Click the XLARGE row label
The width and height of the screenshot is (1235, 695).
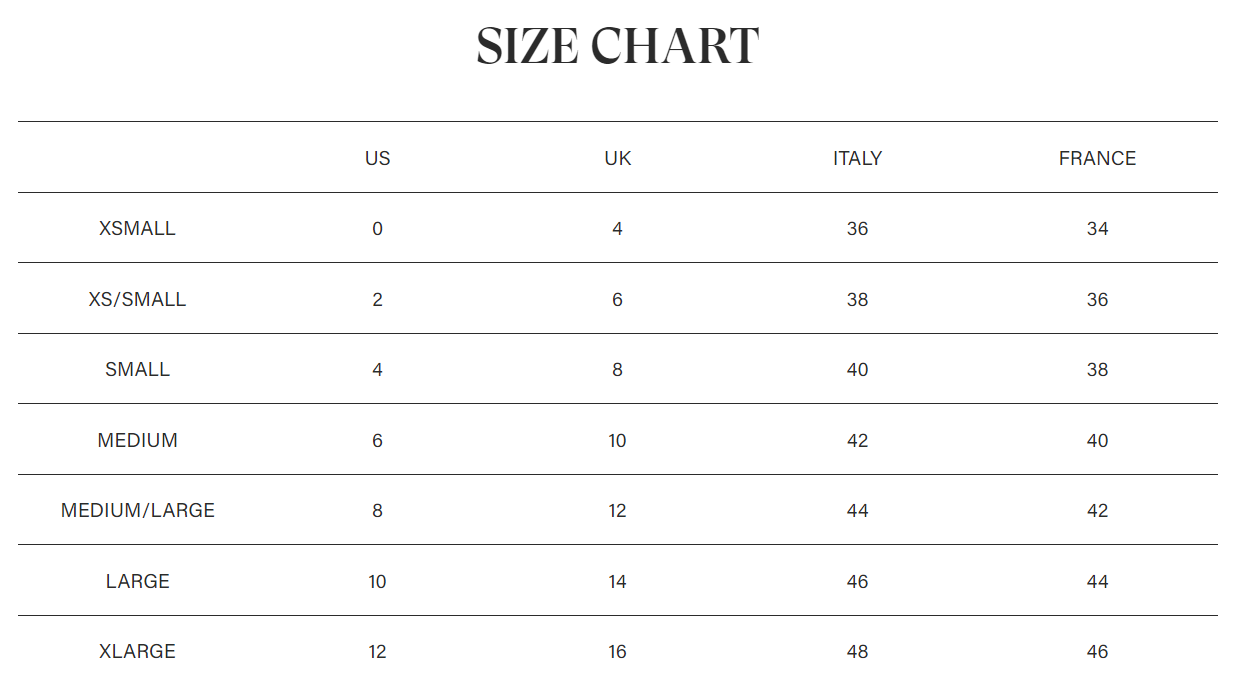(x=137, y=651)
